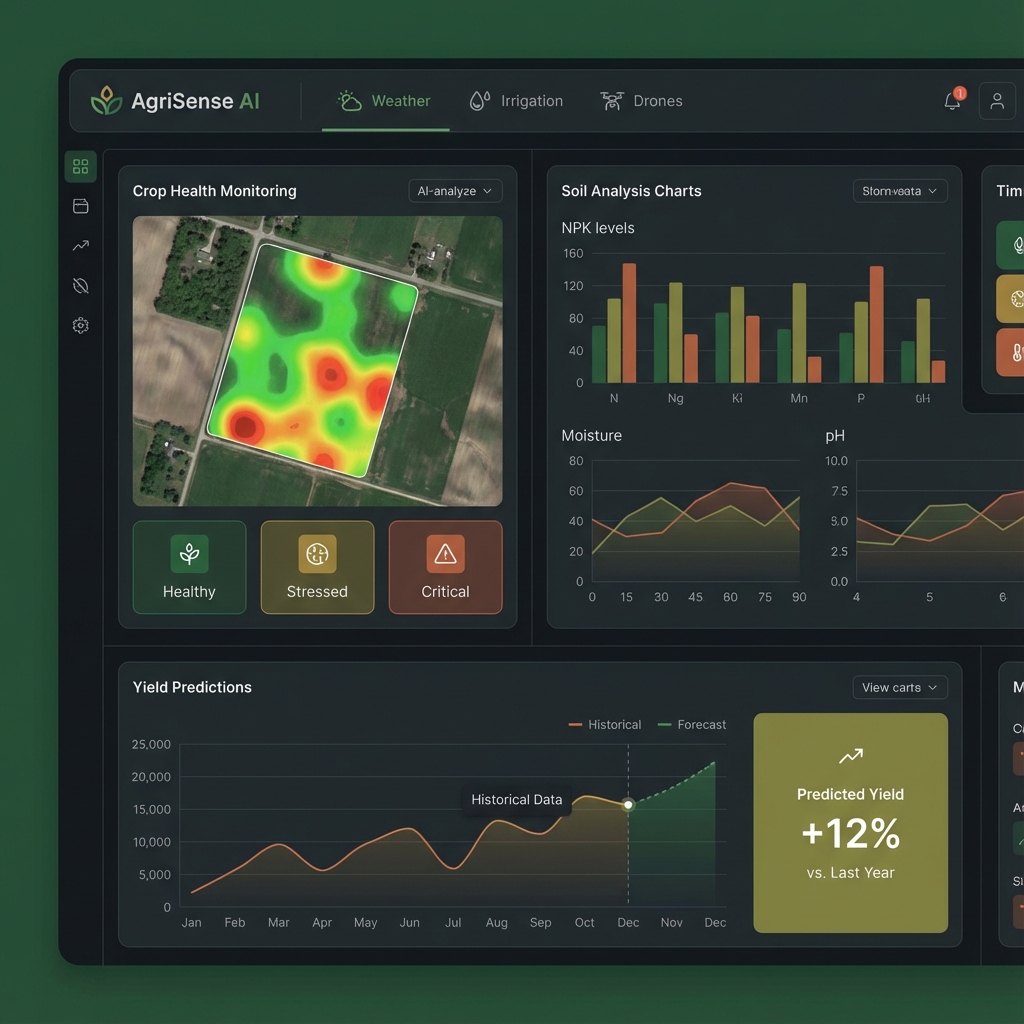This screenshot has height=1024, width=1024.
Task: Select the dashboard grid icon in sidebar
Action: 80,166
